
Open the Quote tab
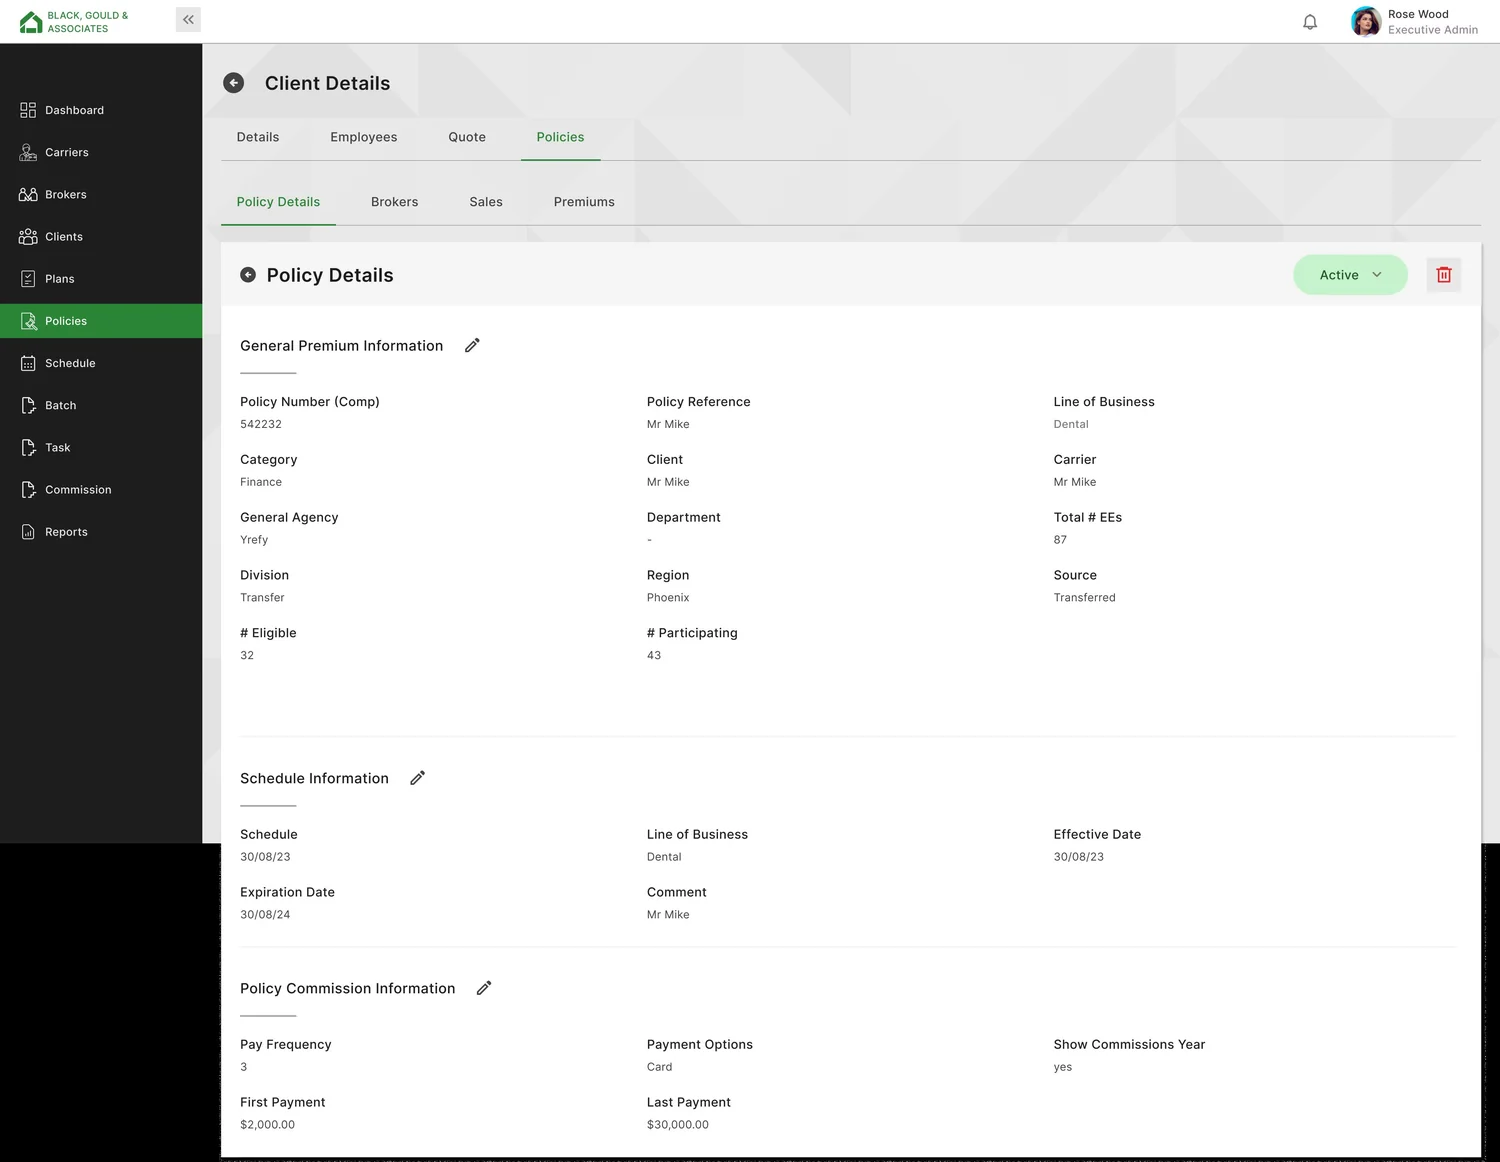(467, 137)
